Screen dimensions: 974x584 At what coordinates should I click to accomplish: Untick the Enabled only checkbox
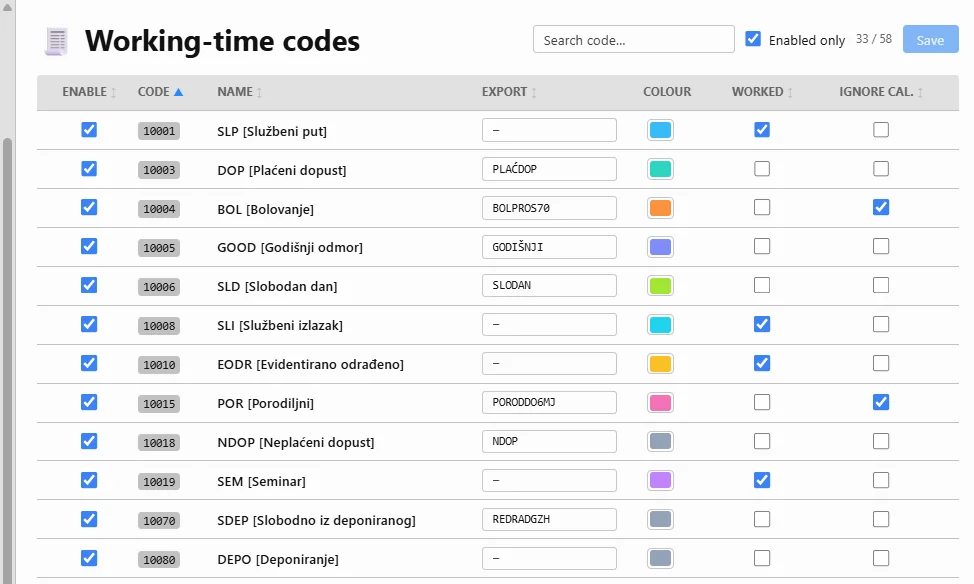[x=753, y=39]
